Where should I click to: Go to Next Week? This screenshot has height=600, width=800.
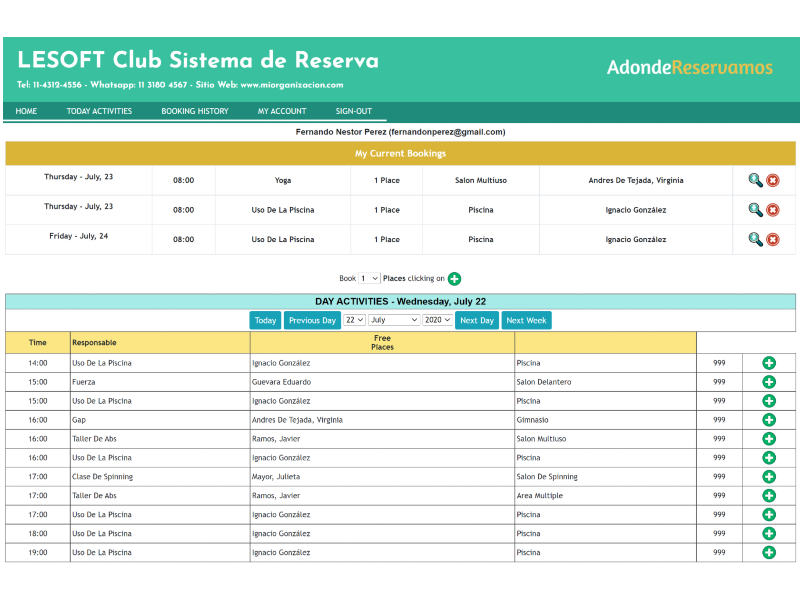tap(526, 320)
